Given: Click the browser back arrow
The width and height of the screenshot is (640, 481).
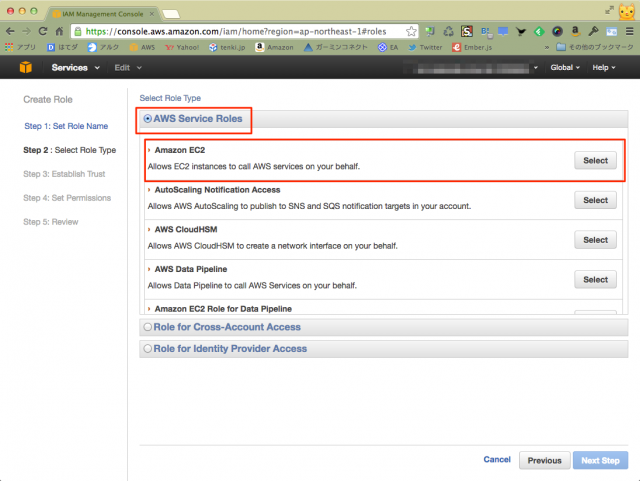Looking at the screenshot, I should (10, 31).
